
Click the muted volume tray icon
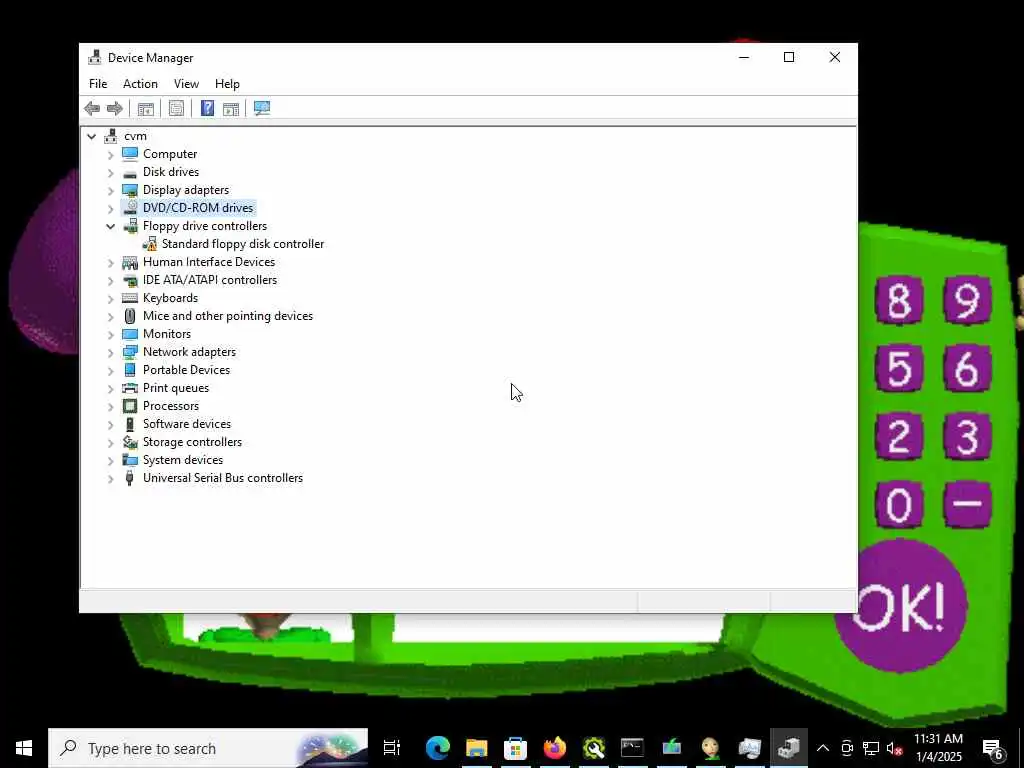point(894,748)
